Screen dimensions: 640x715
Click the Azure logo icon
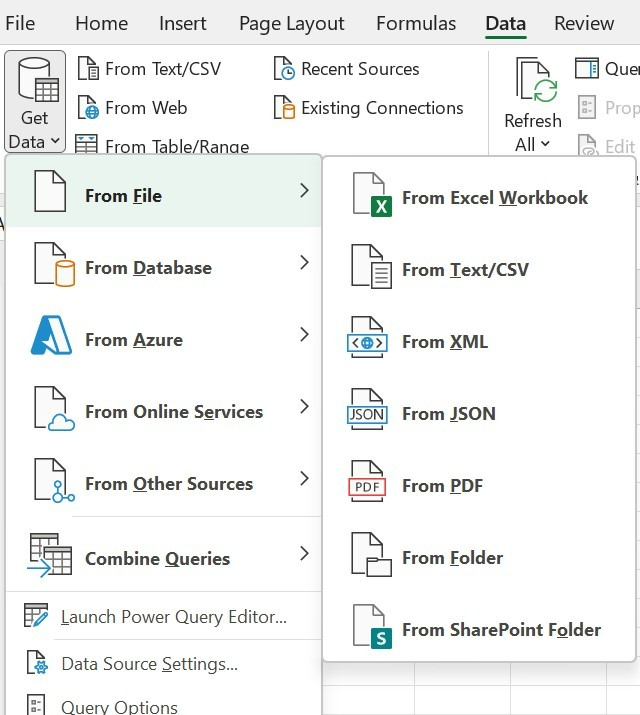point(52,335)
